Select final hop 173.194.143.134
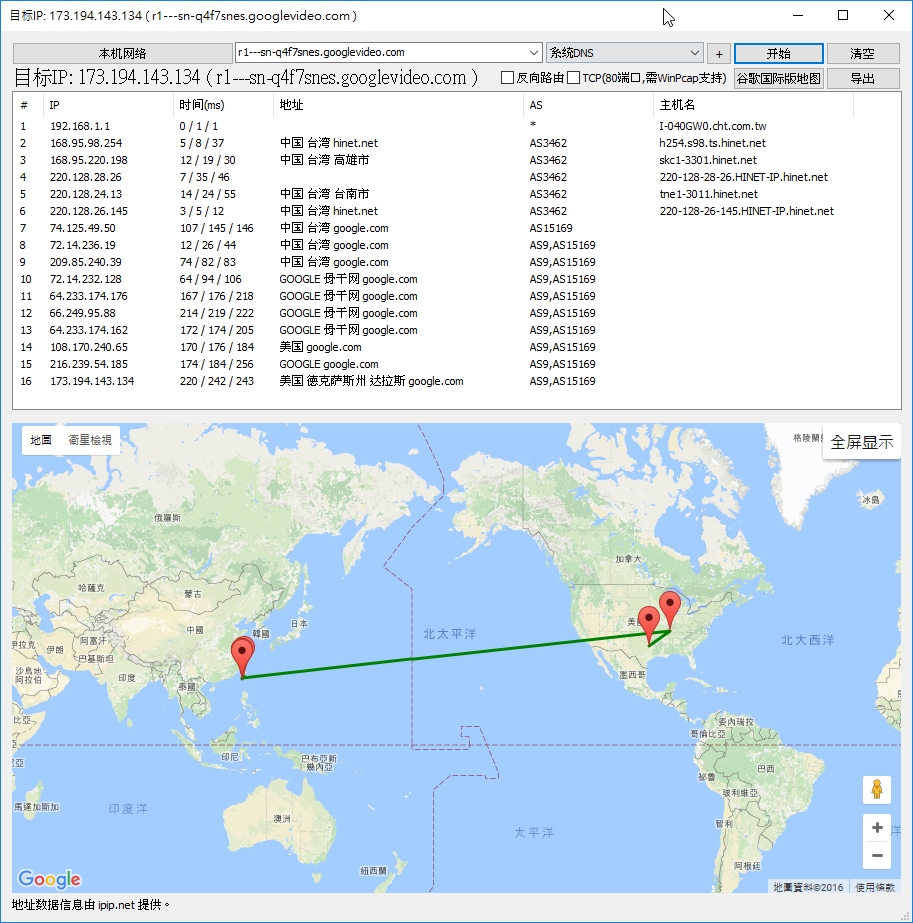The height and width of the screenshot is (923, 913). 456,382
